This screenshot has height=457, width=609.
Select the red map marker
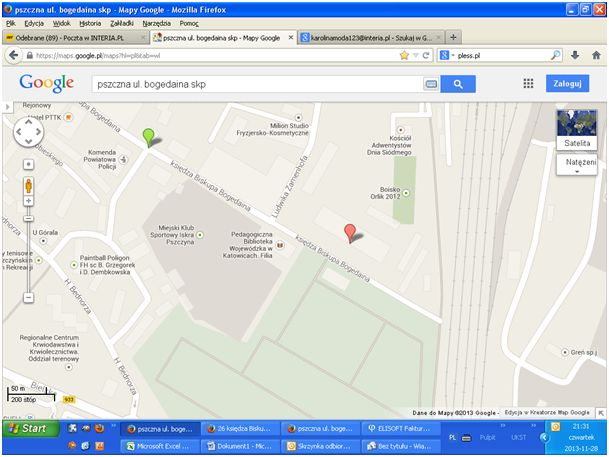(350, 233)
